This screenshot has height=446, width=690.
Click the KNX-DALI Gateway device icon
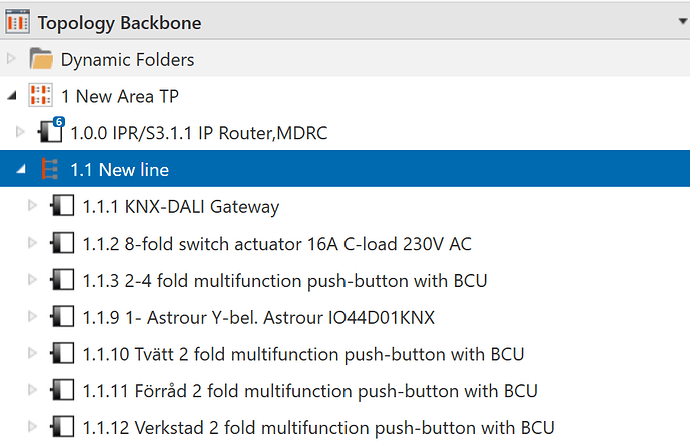click(63, 207)
